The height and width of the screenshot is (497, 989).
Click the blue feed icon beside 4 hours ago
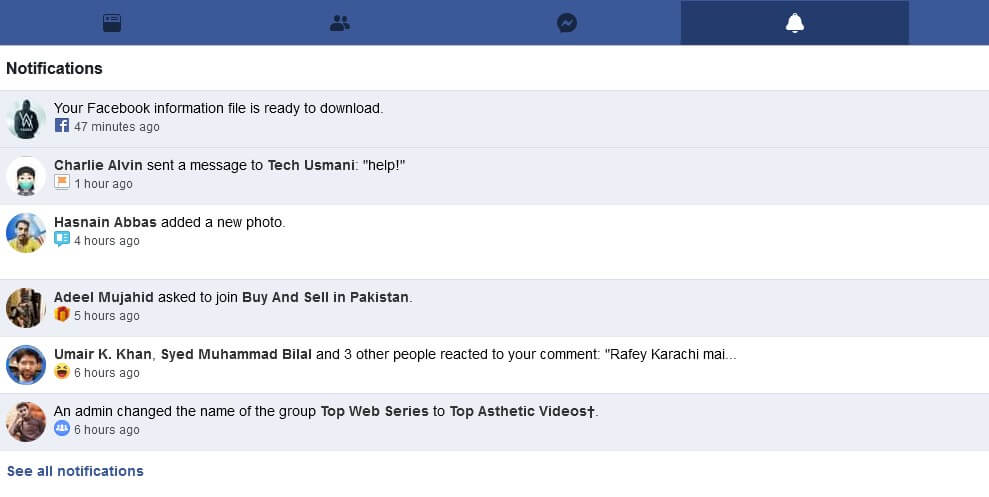pyautogui.click(x=62, y=239)
